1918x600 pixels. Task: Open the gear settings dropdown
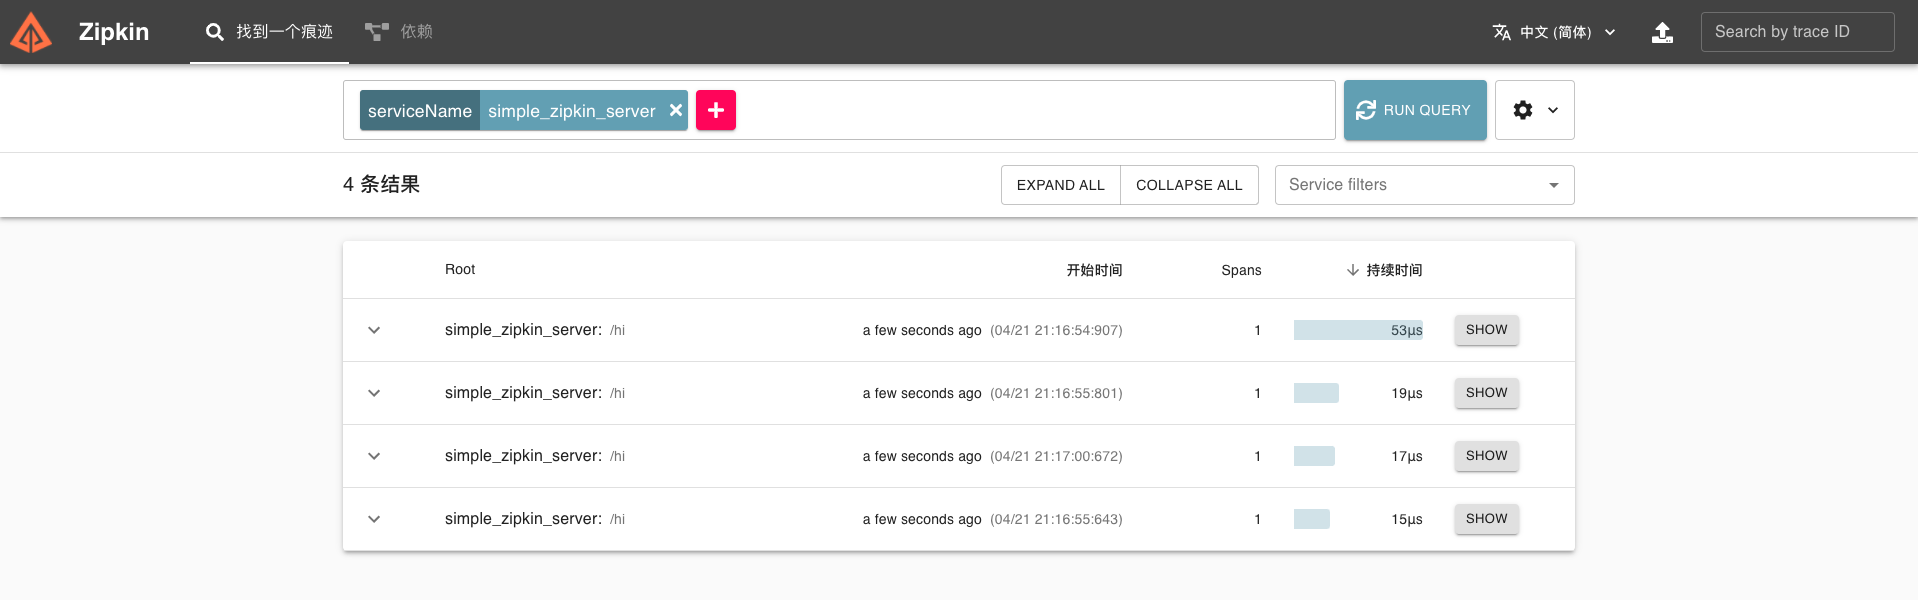[x=1535, y=110]
